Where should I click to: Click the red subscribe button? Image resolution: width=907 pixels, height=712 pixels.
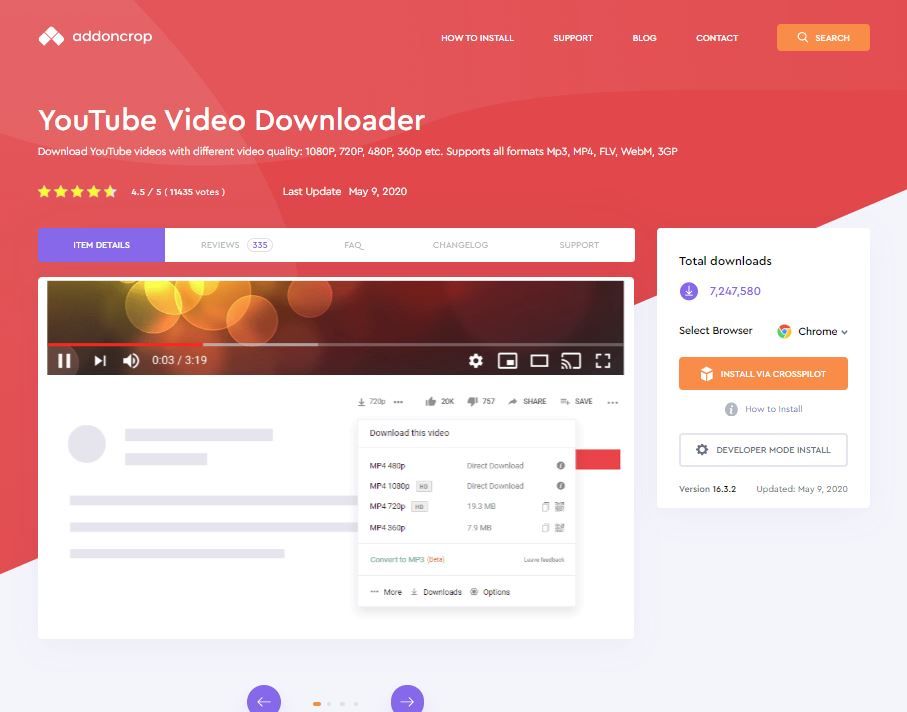598,459
